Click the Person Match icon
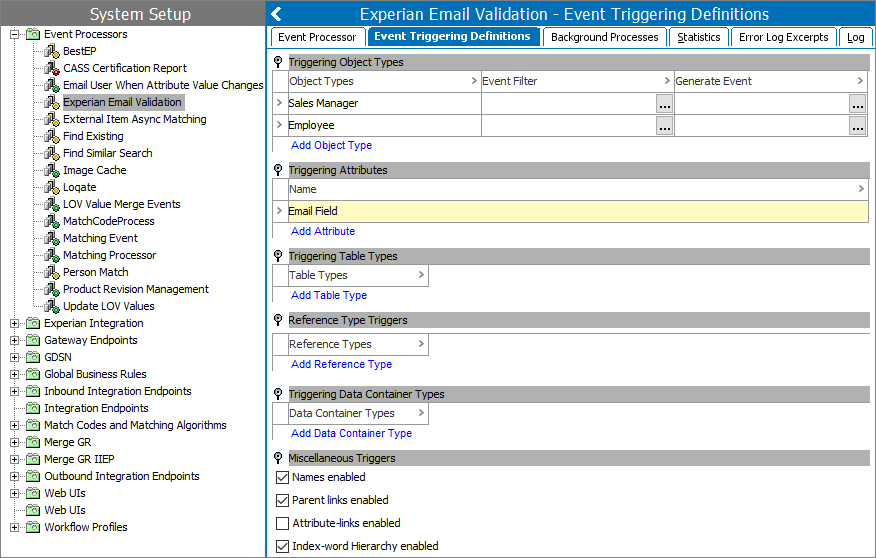 52,273
